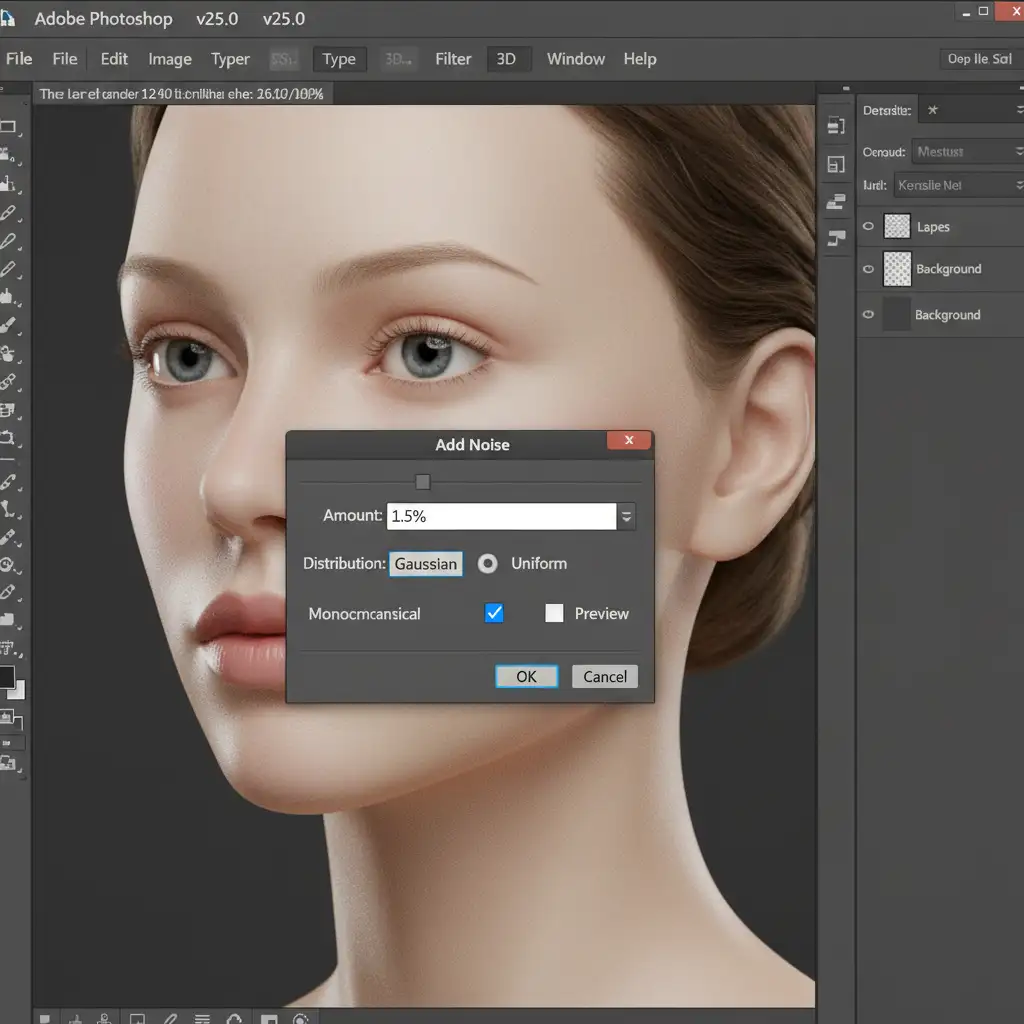The image size is (1024, 1024).
Task: Select the Uniform distribution radio button
Action: point(487,564)
